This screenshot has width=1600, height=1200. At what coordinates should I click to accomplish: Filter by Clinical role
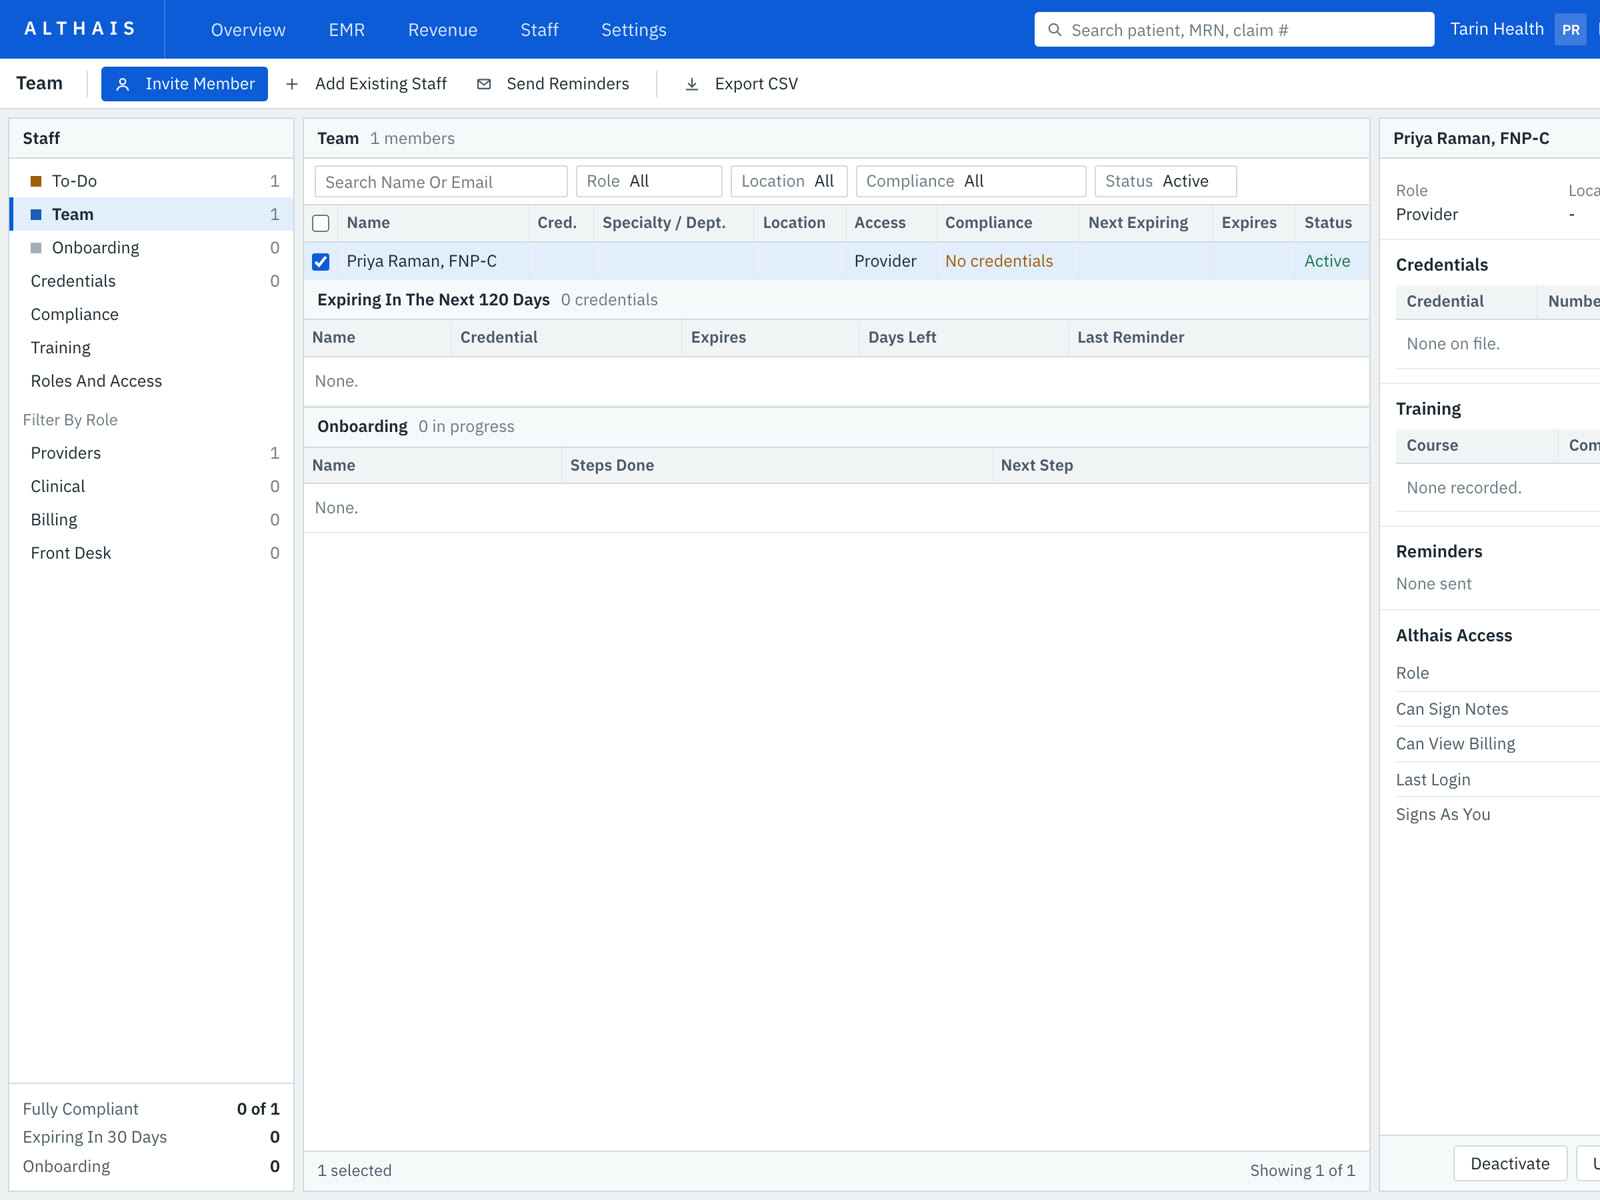coord(152,486)
